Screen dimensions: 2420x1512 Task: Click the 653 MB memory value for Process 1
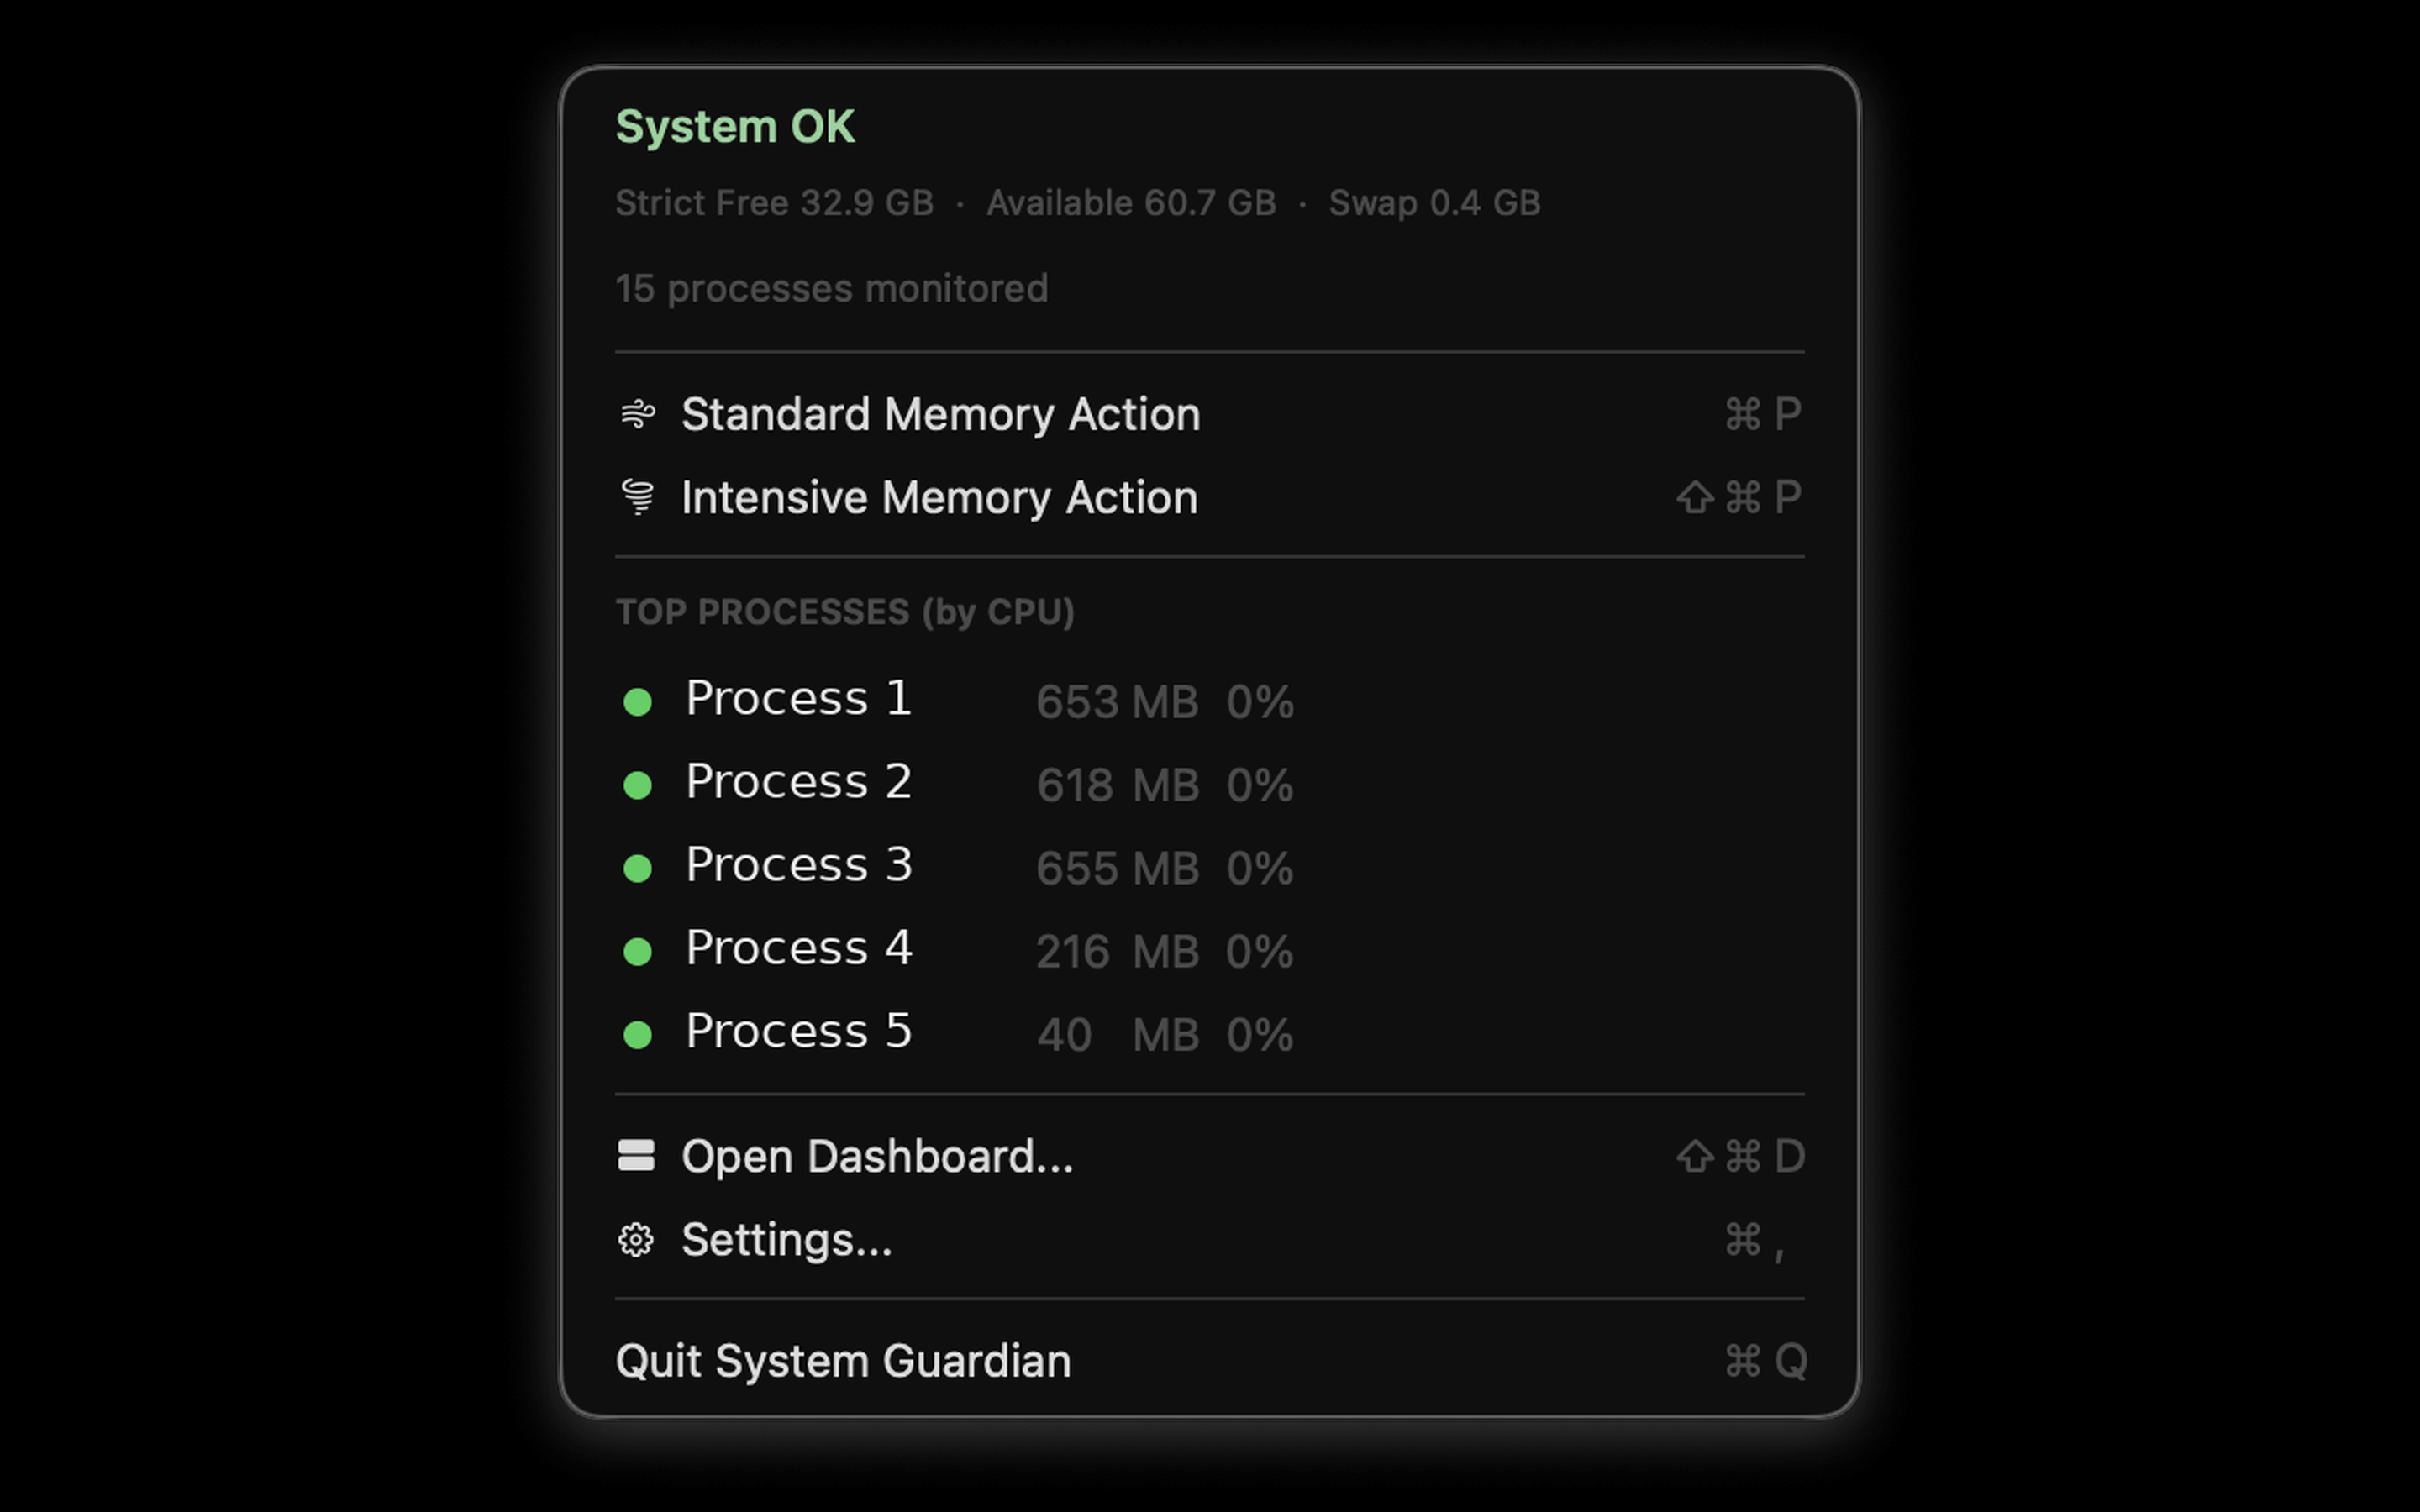point(1117,703)
